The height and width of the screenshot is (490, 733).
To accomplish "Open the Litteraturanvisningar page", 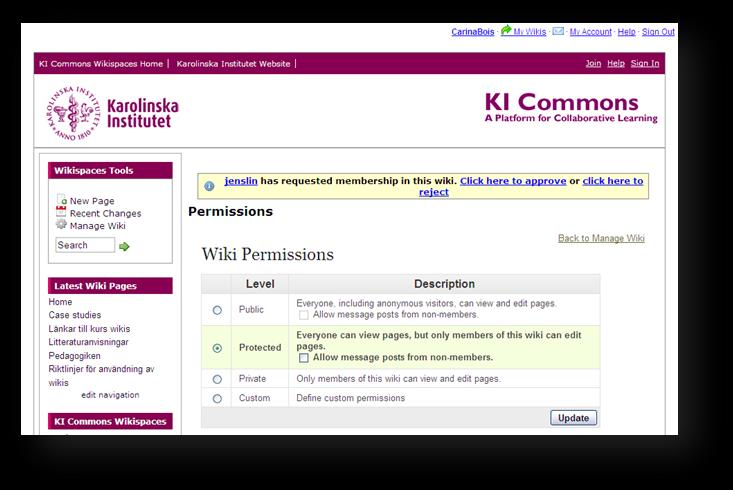I will click(x=88, y=342).
